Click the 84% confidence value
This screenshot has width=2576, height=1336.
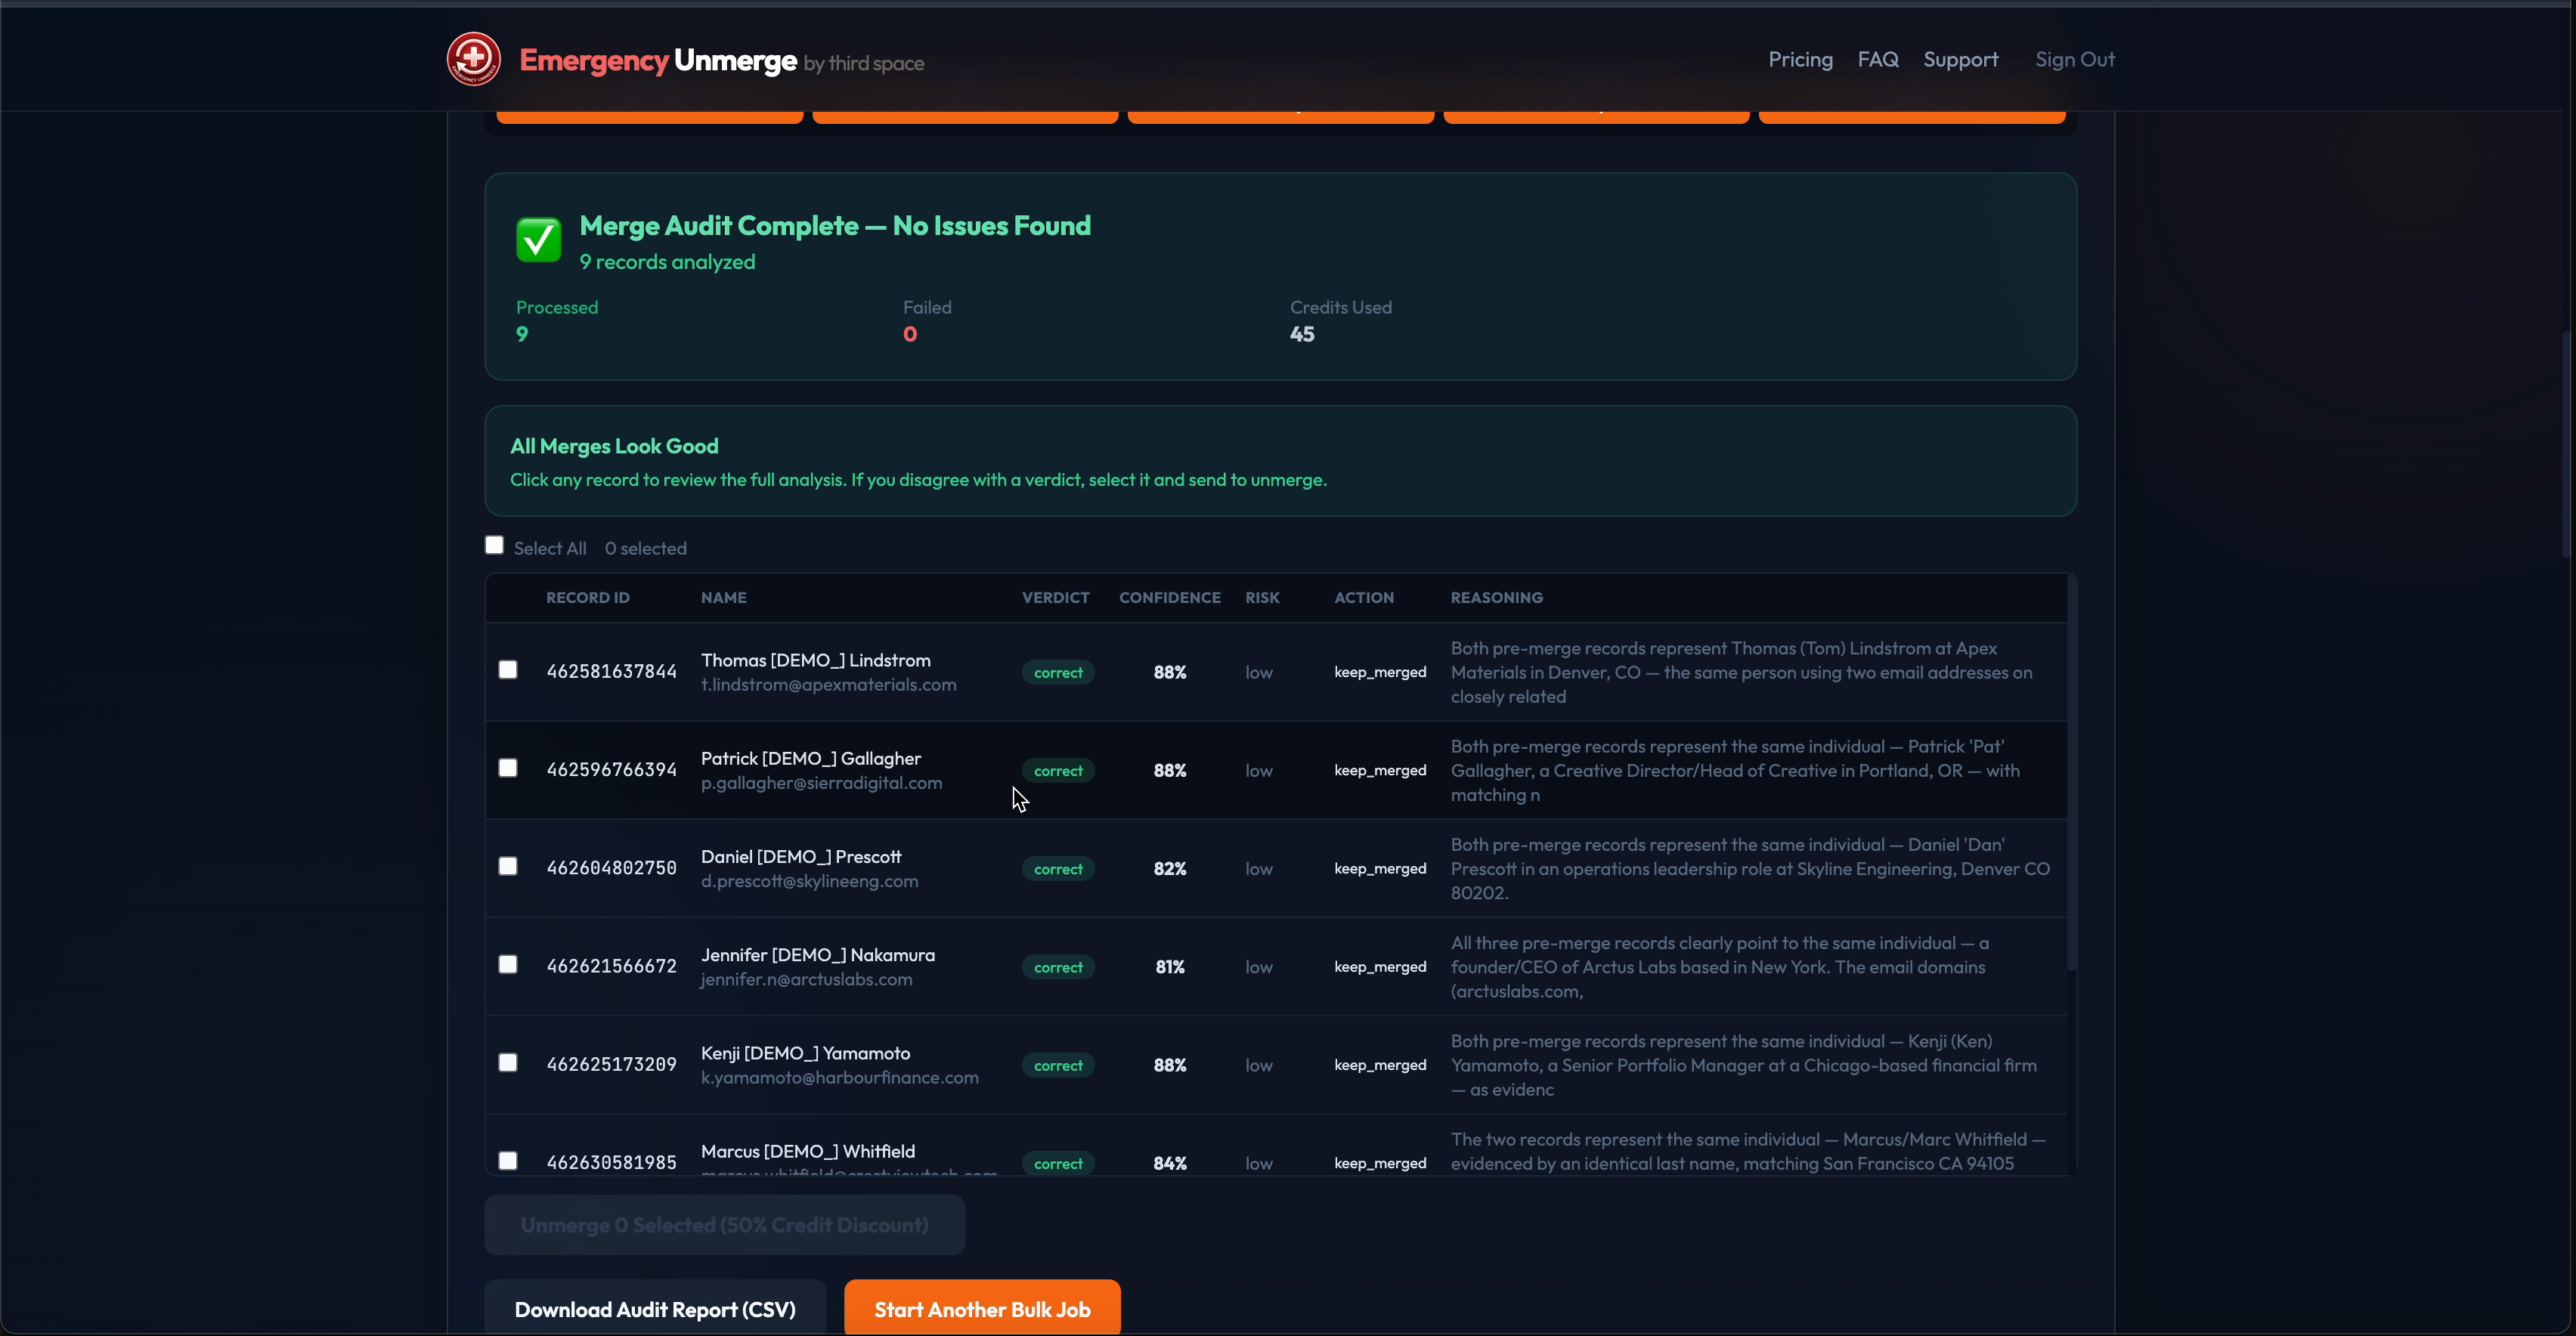(x=1169, y=1163)
